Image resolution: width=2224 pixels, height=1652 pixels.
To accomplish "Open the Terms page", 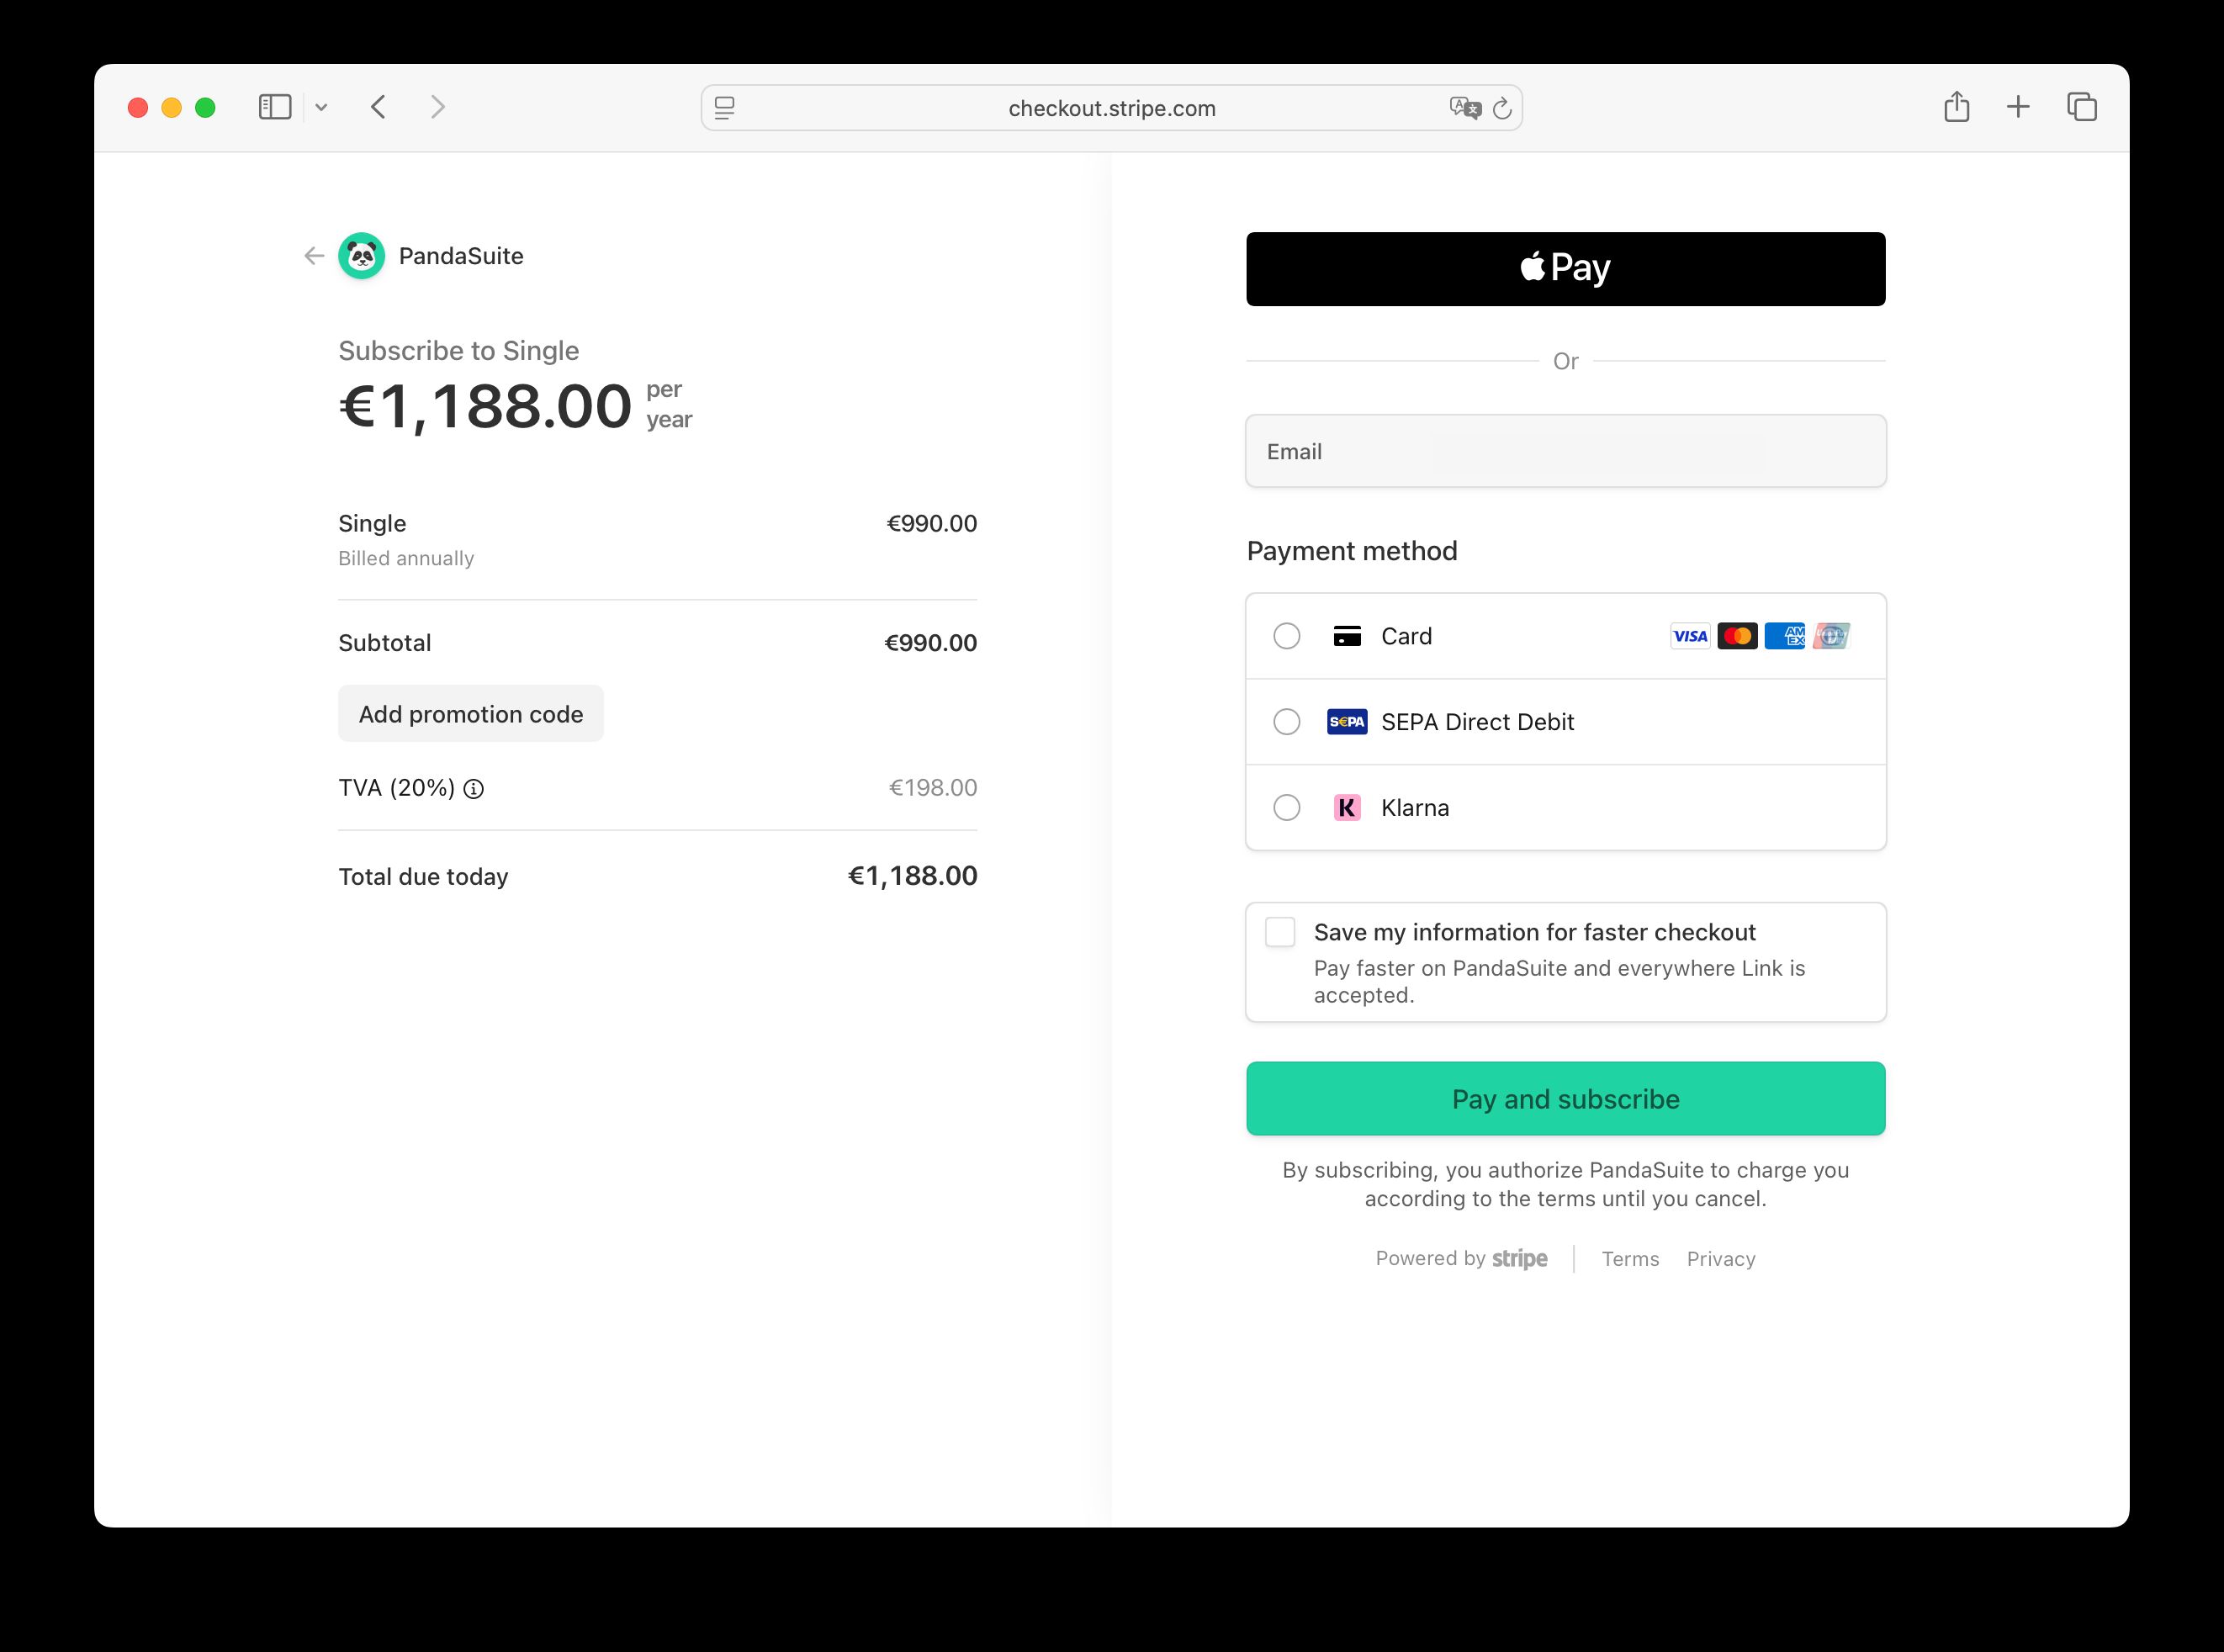I will pyautogui.click(x=1630, y=1258).
